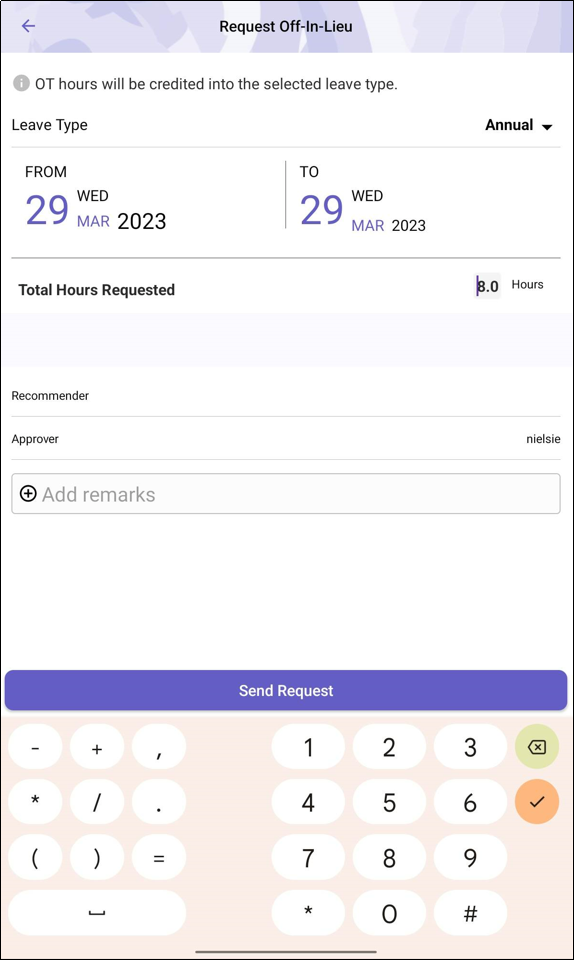Expand the Leave Type dropdown arrow
The width and height of the screenshot is (575, 961).
click(x=547, y=127)
